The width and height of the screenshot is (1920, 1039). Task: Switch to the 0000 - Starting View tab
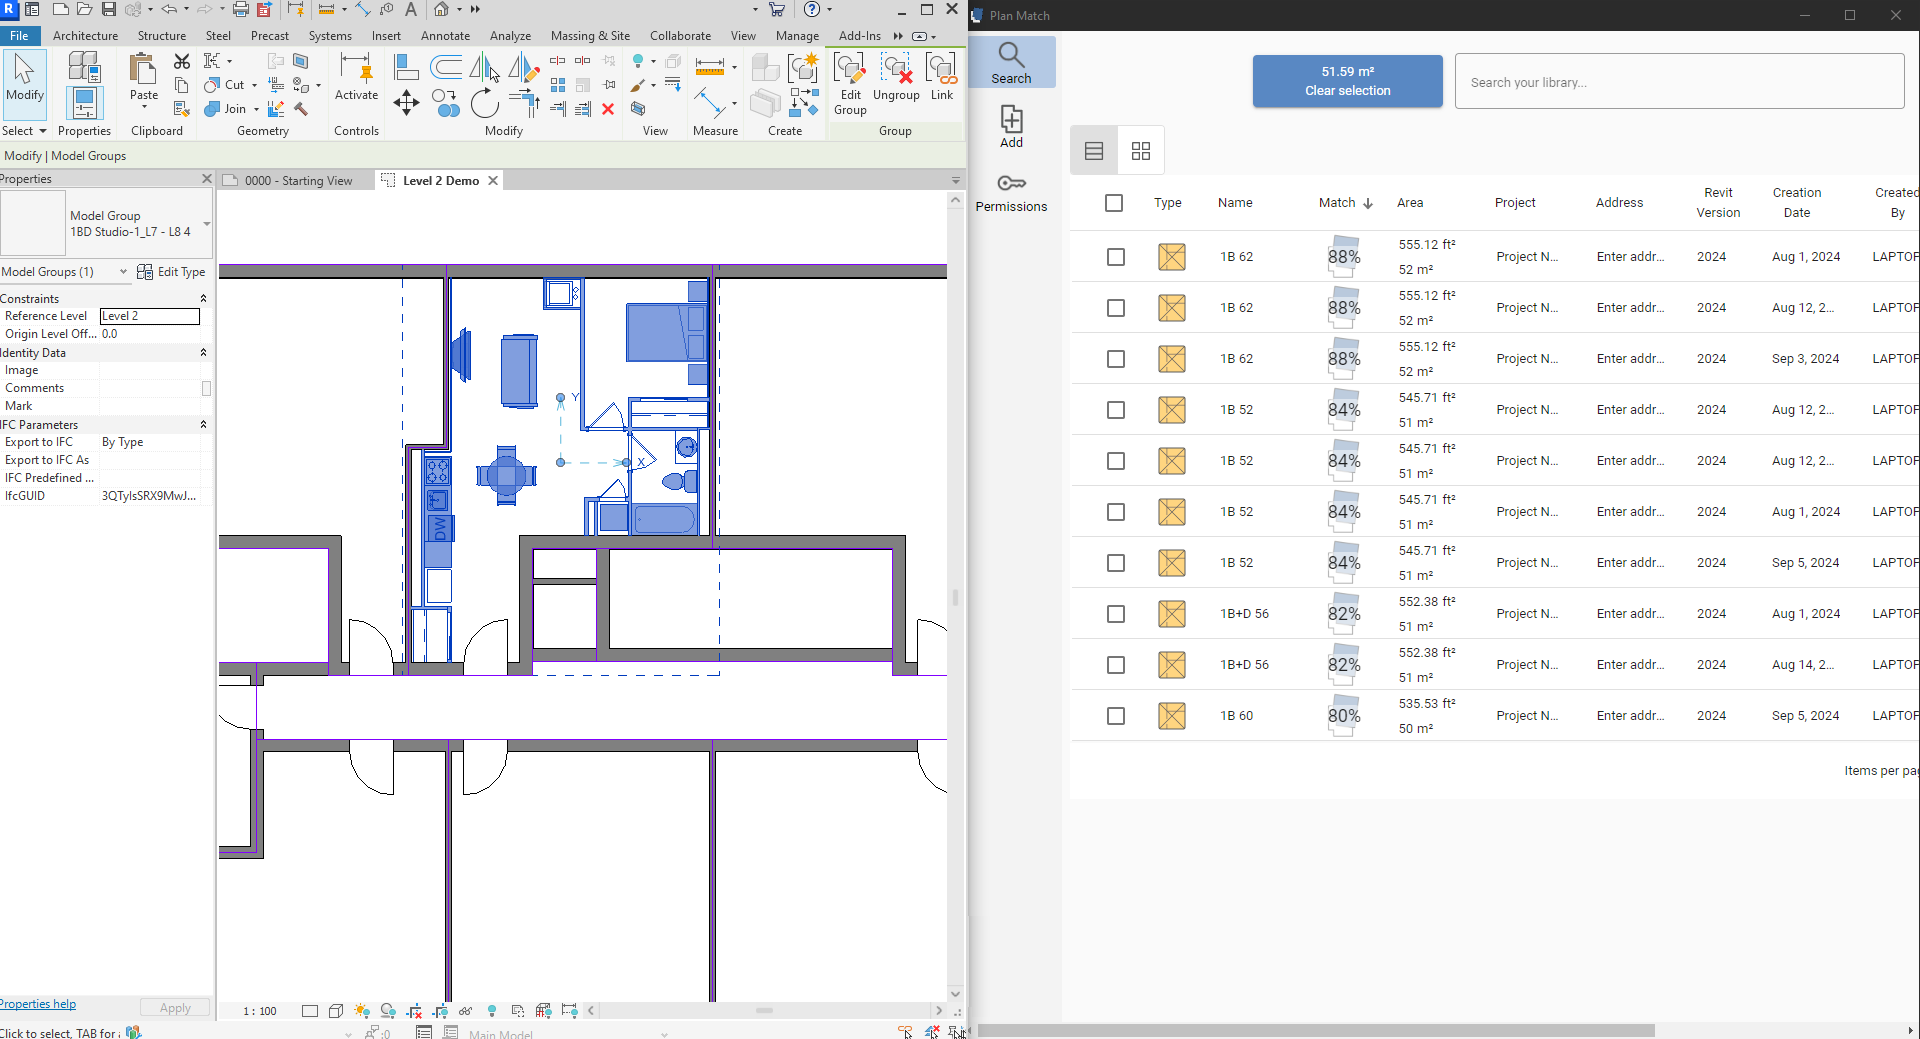pyautogui.click(x=298, y=181)
